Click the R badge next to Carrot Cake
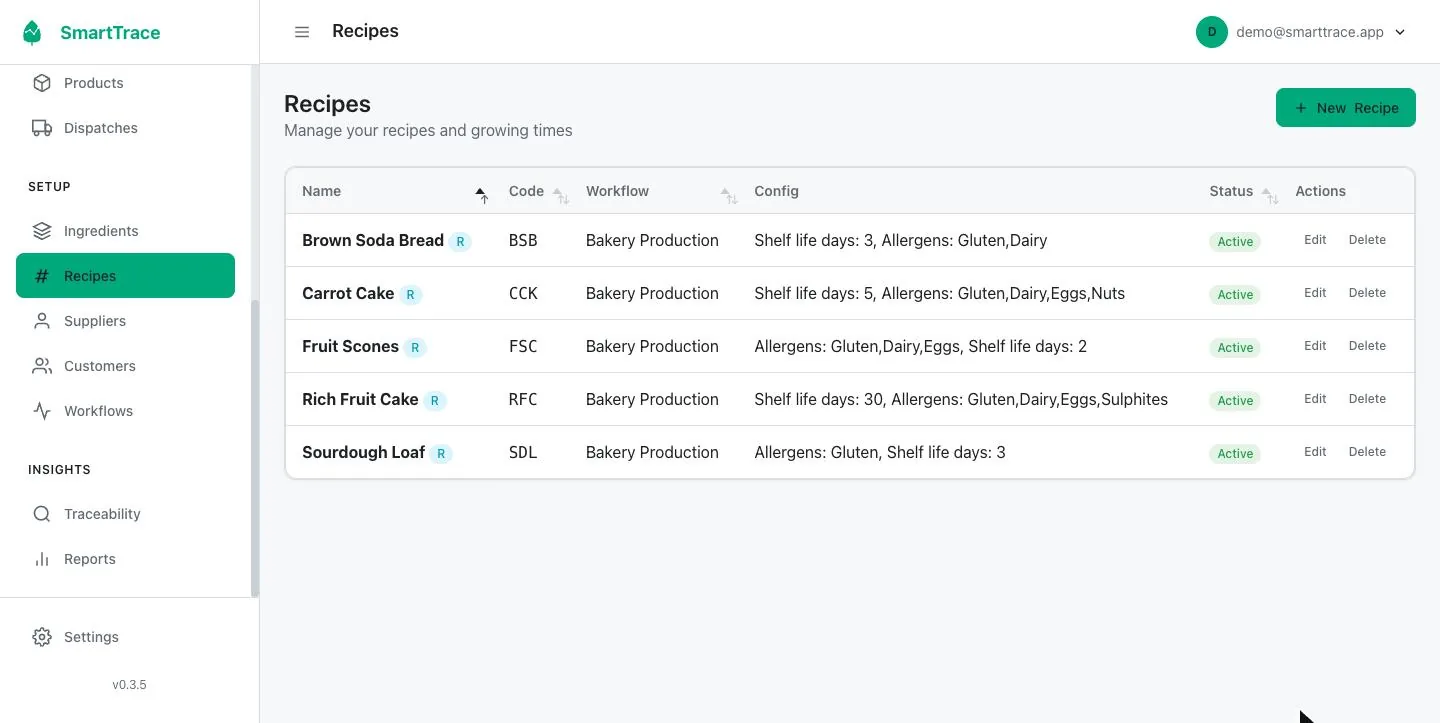 [x=411, y=294]
